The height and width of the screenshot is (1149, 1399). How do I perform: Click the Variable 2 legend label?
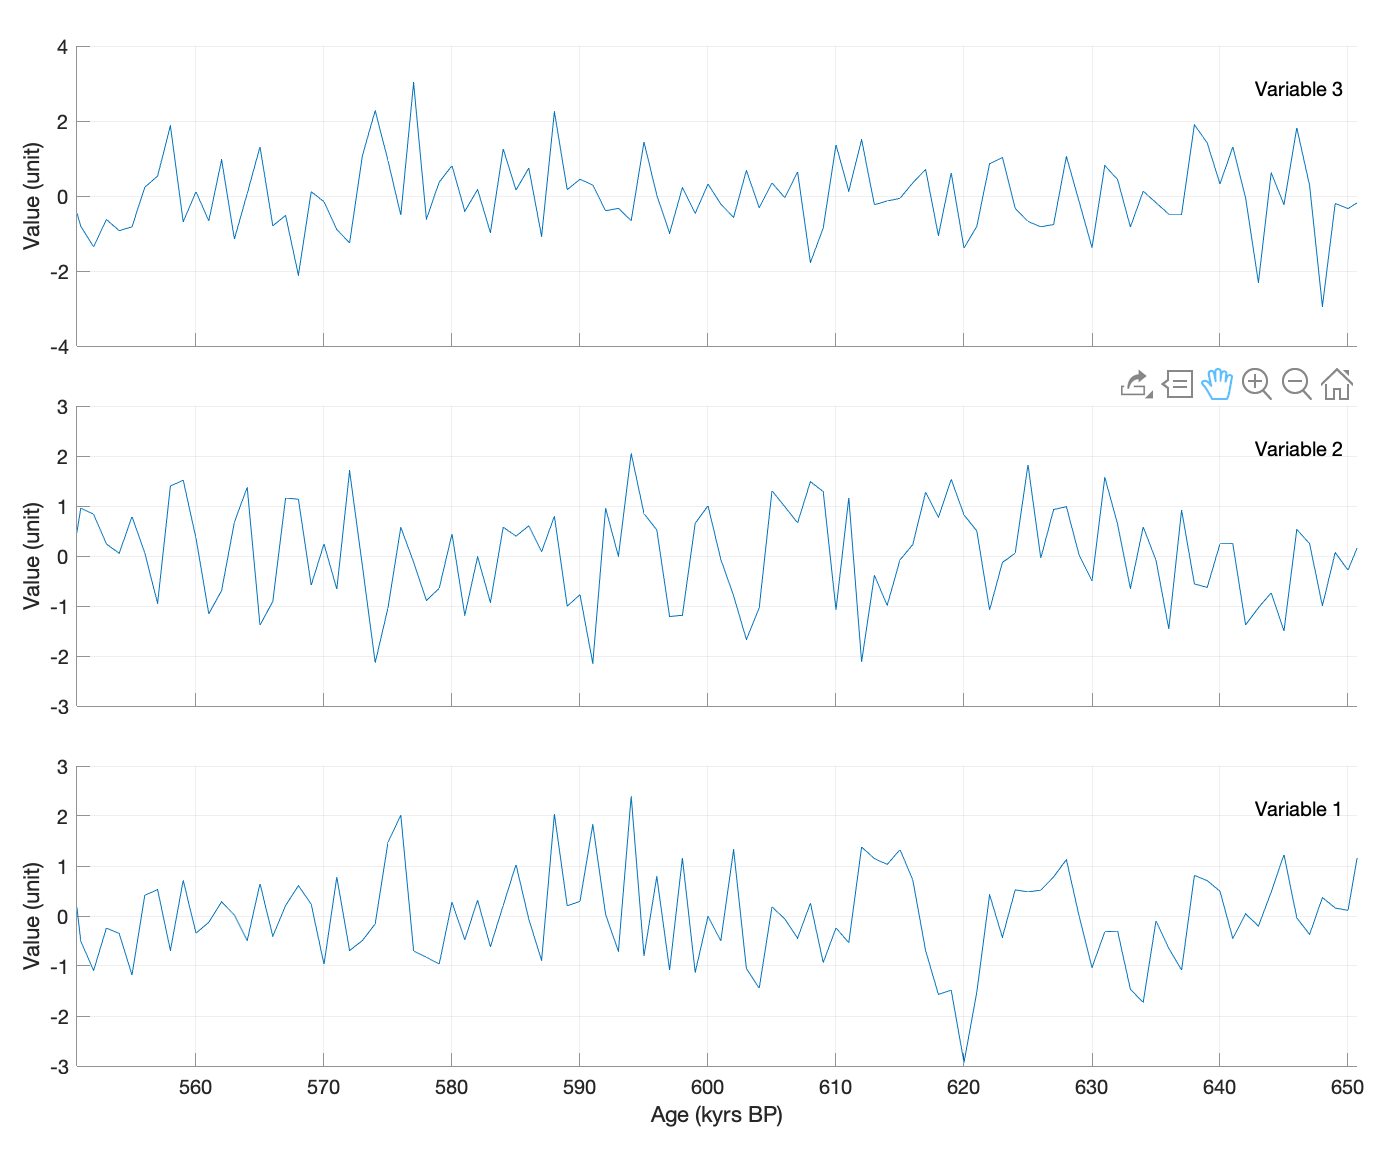coord(1298,449)
